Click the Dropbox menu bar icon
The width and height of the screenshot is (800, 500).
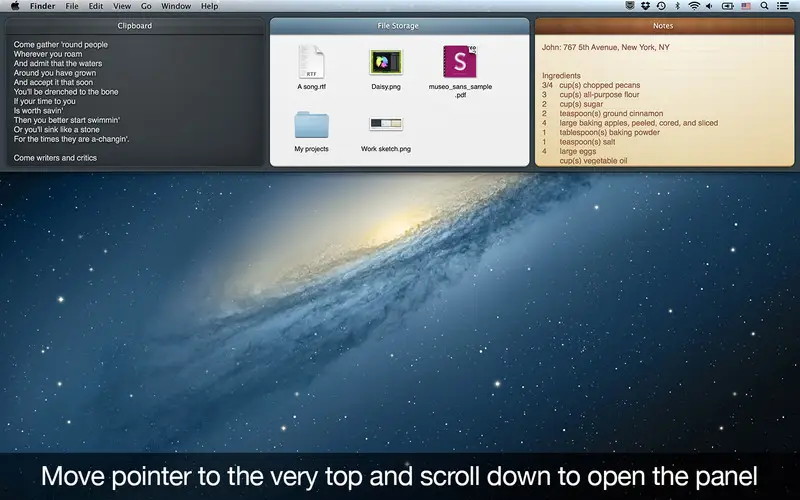click(x=645, y=6)
